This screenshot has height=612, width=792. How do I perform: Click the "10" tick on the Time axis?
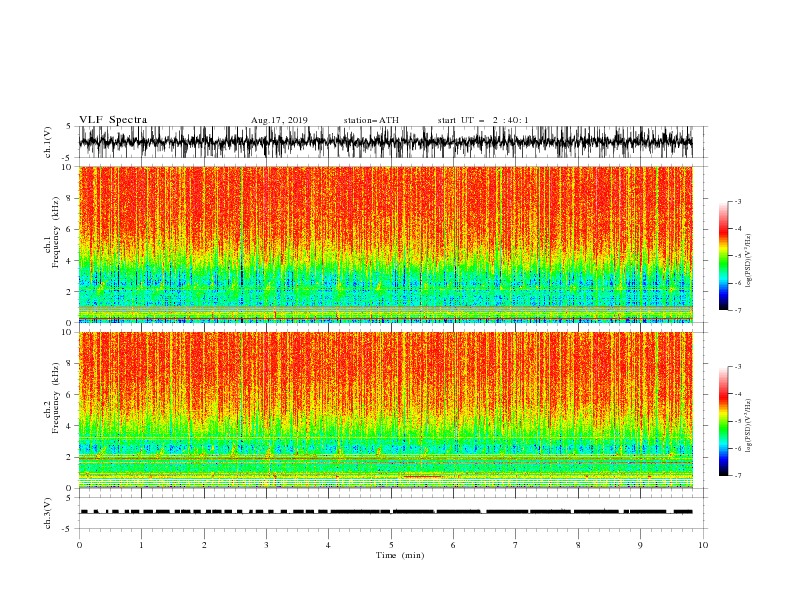point(703,545)
